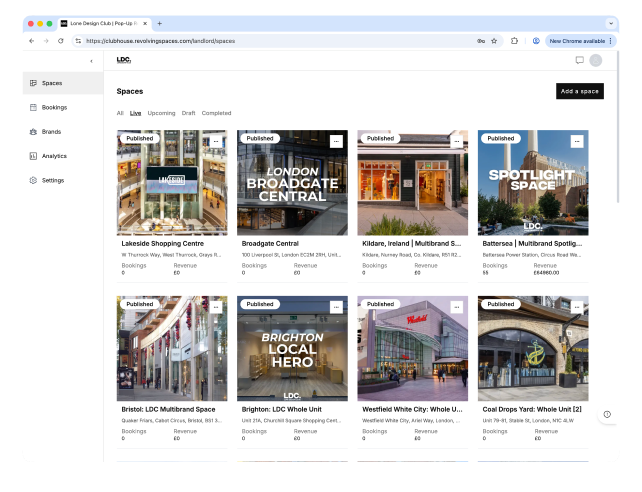Open Spaces in the sidebar
Image resolution: width=642 pixels, height=492 pixels.
[x=63, y=83]
